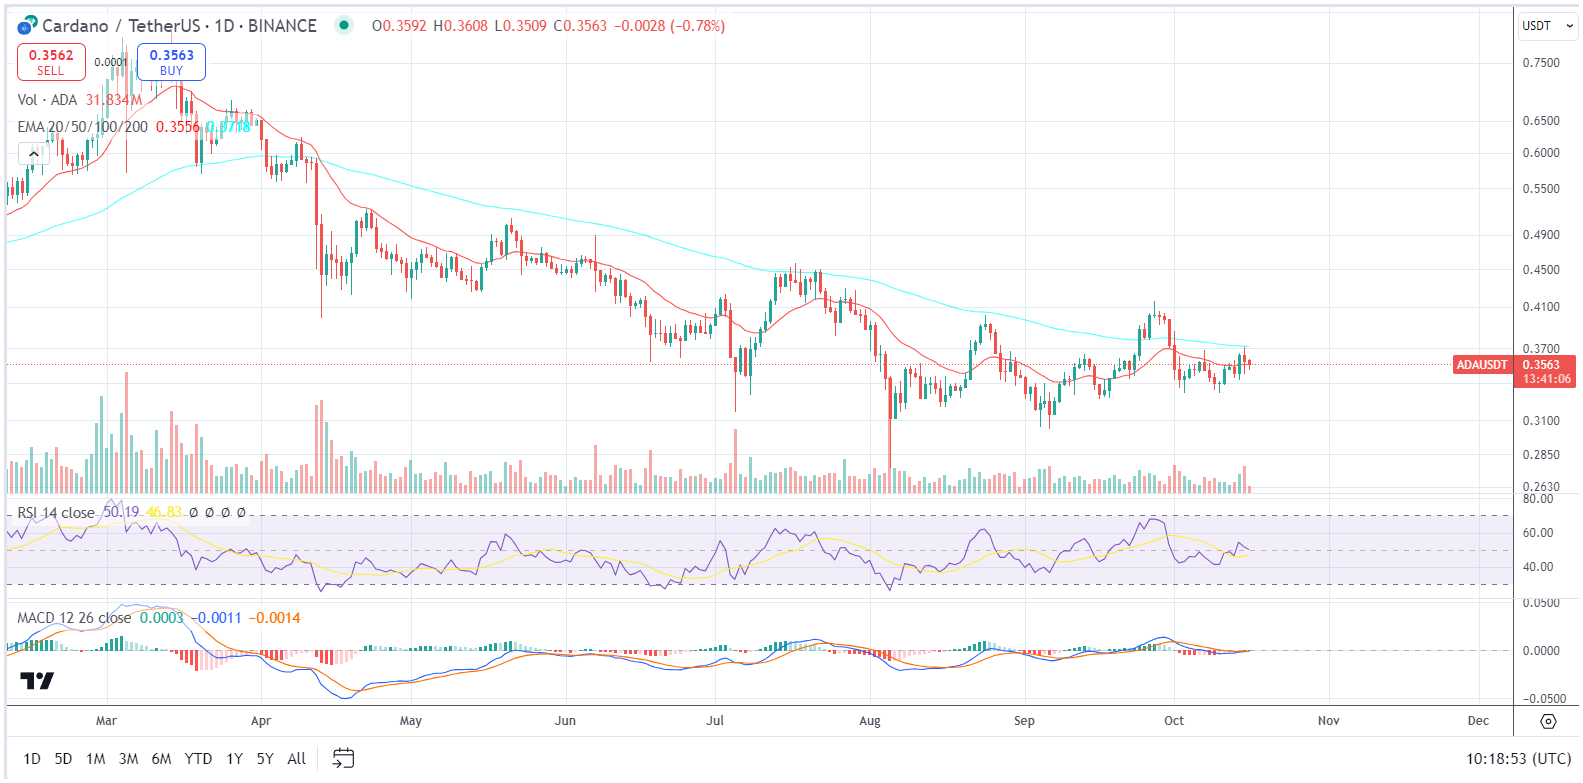Click the May label on time axis
The width and height of the screenshot is (1583, 783).
pos(411,721)
